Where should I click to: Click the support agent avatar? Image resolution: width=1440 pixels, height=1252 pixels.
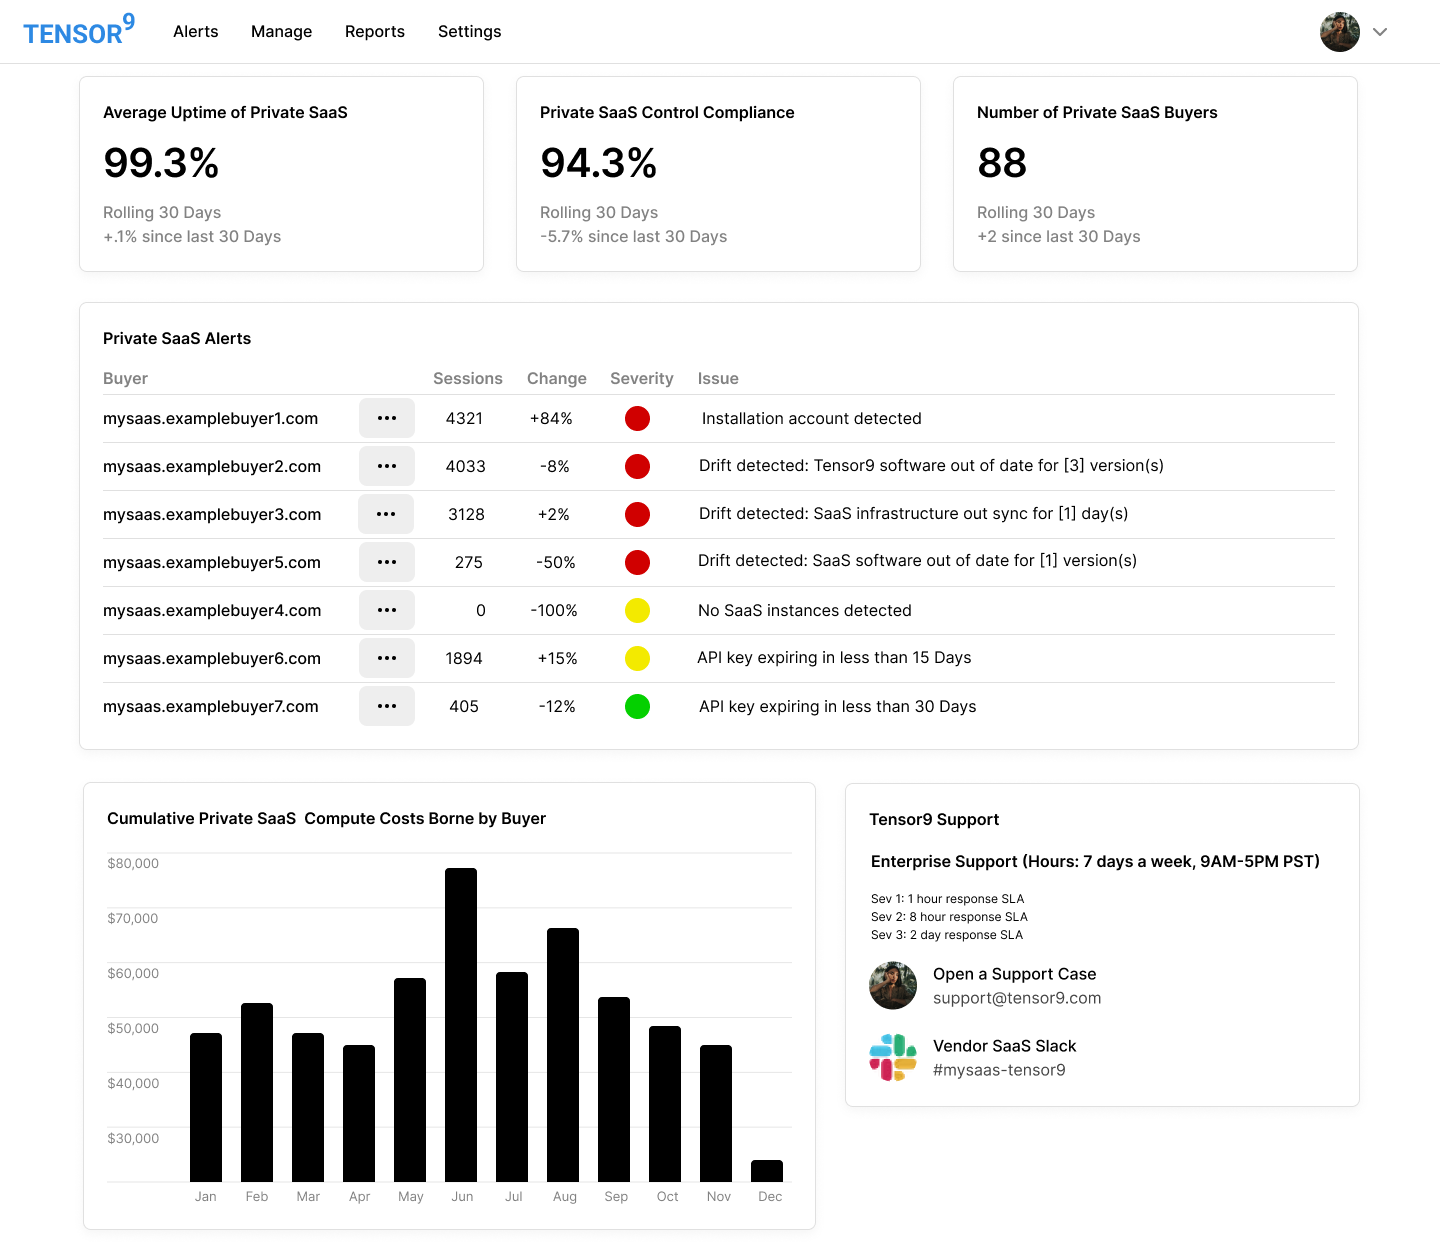(x=893, y=986)
